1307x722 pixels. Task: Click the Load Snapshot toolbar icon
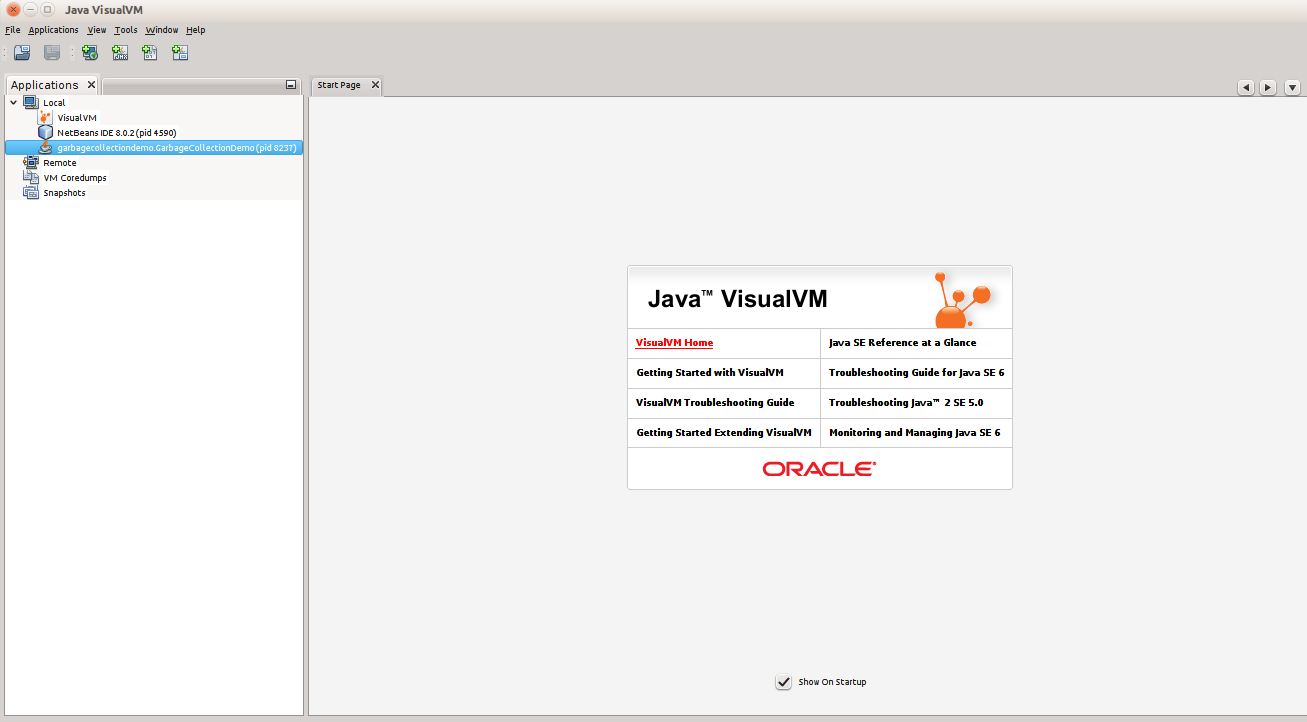[22, 53]
